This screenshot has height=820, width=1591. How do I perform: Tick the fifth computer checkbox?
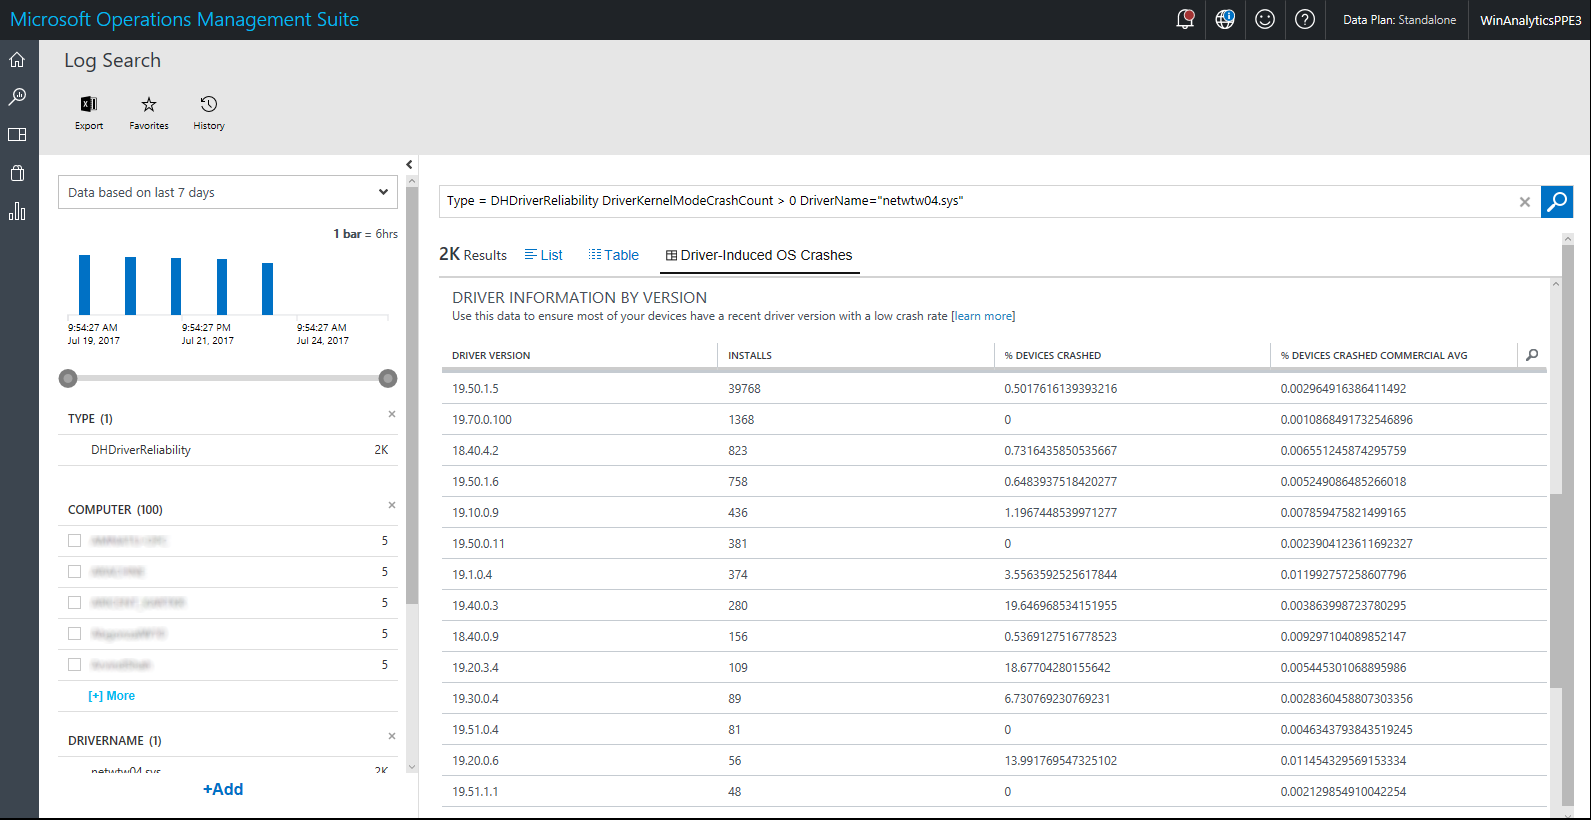point(74,665)
